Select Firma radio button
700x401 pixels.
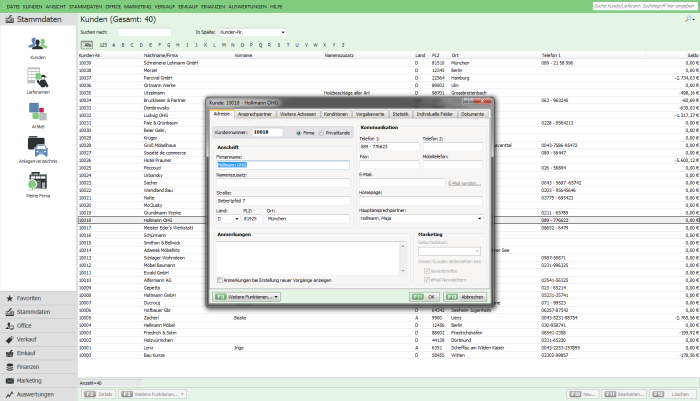299,133
